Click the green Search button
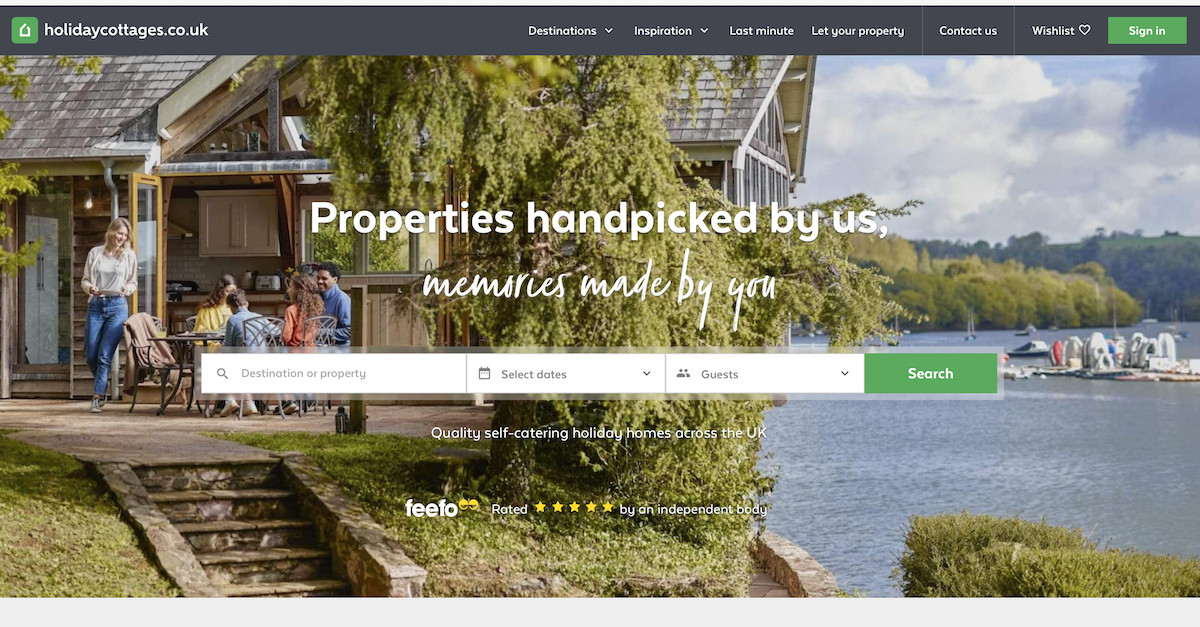This screenshot has height=627, width=1200. point(931,373)
